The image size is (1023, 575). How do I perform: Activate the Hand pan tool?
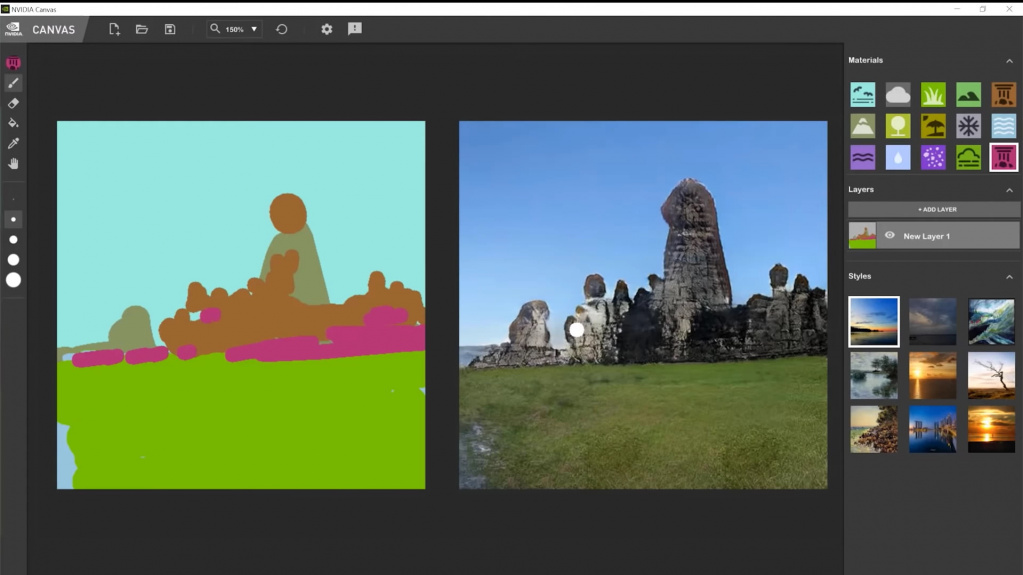coord(13,163)
